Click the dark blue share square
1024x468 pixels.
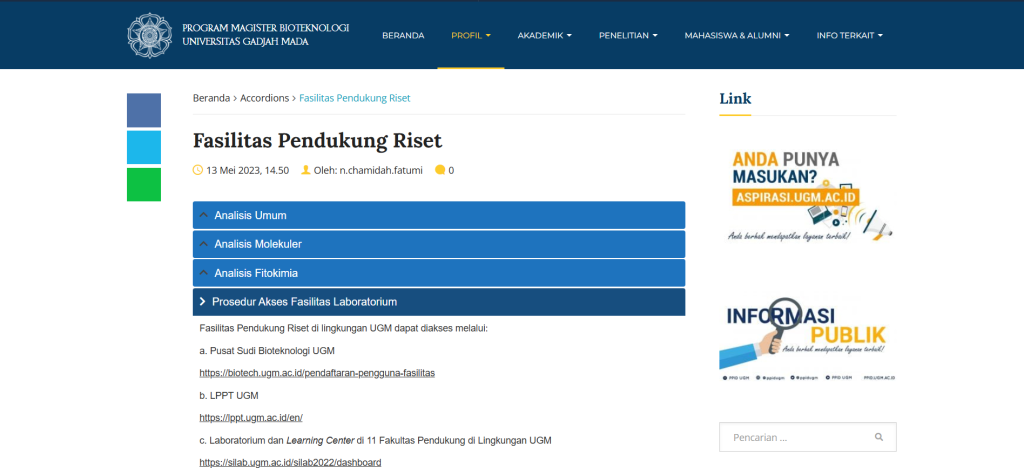143,110
